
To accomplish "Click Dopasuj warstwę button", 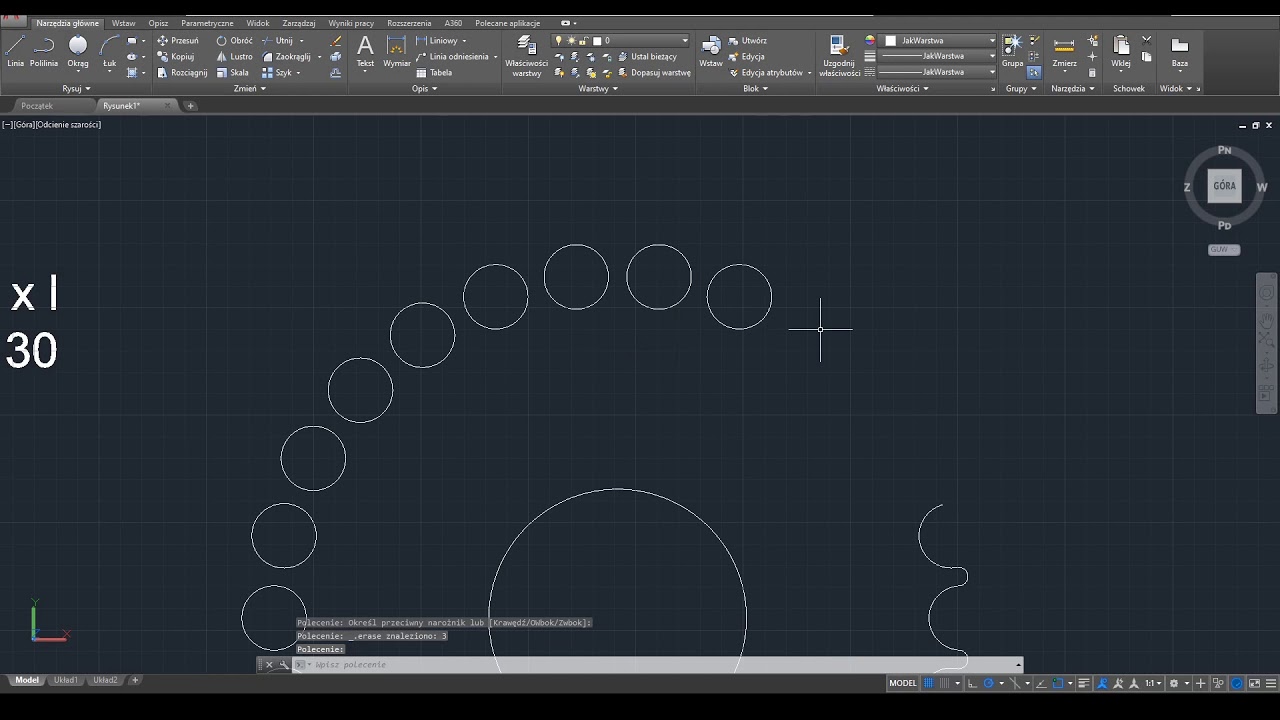I will point(654,72).
